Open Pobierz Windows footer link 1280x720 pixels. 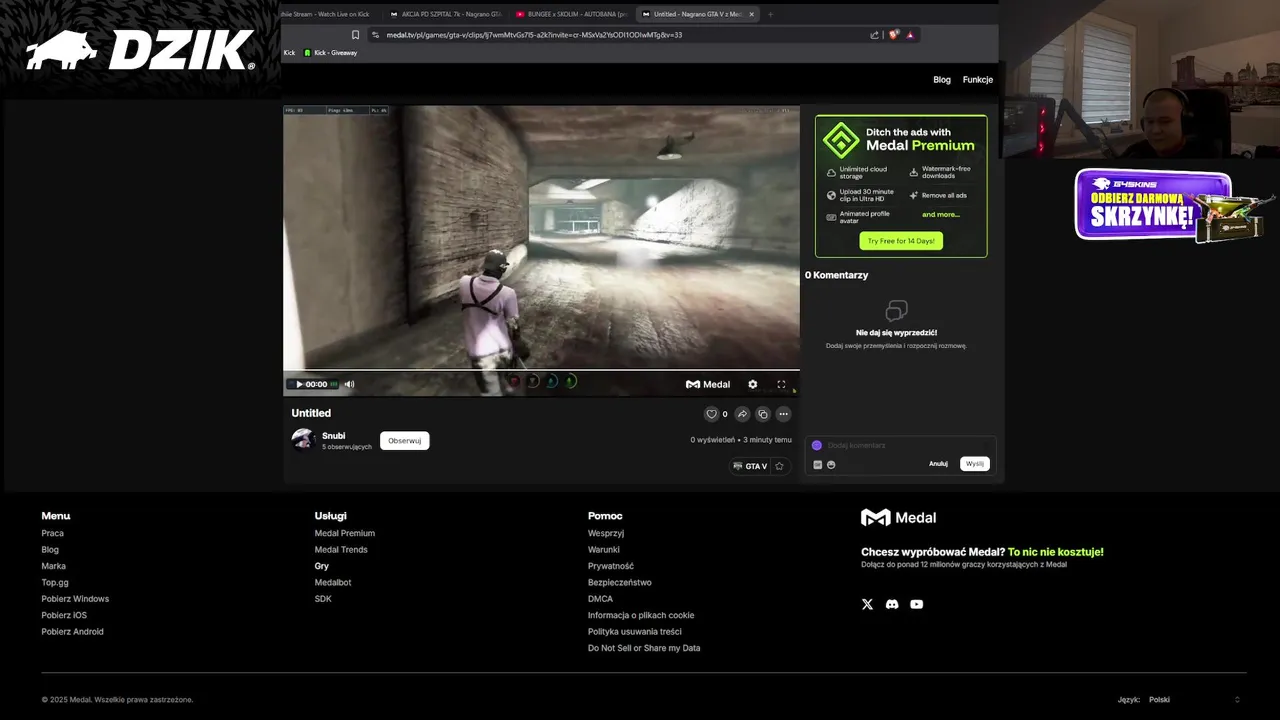[75, 599]
